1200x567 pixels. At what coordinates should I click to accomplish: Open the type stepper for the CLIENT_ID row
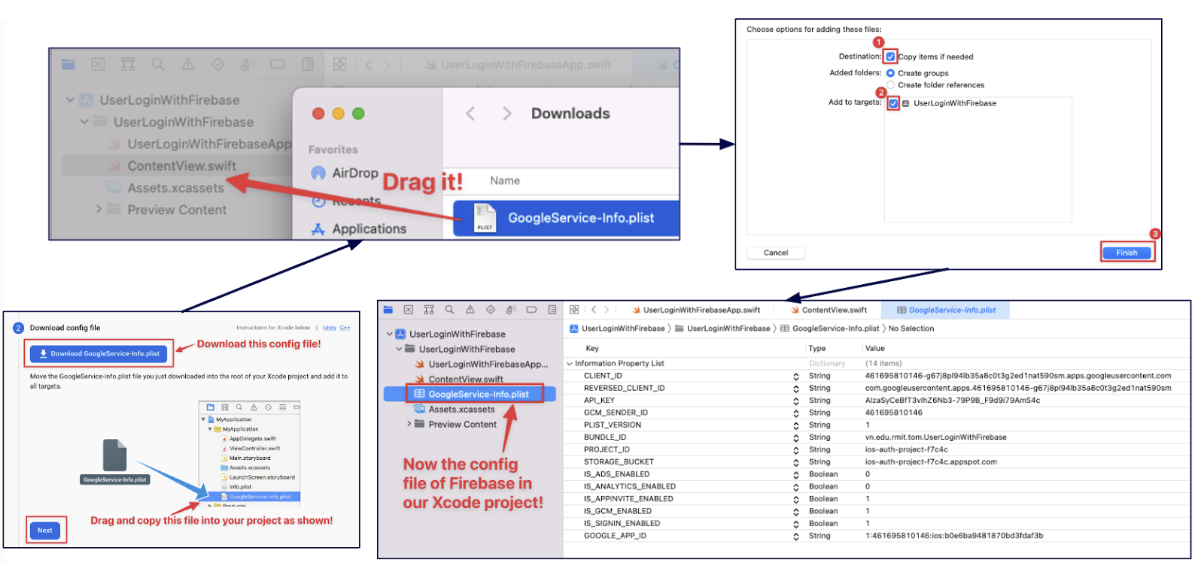796,376
